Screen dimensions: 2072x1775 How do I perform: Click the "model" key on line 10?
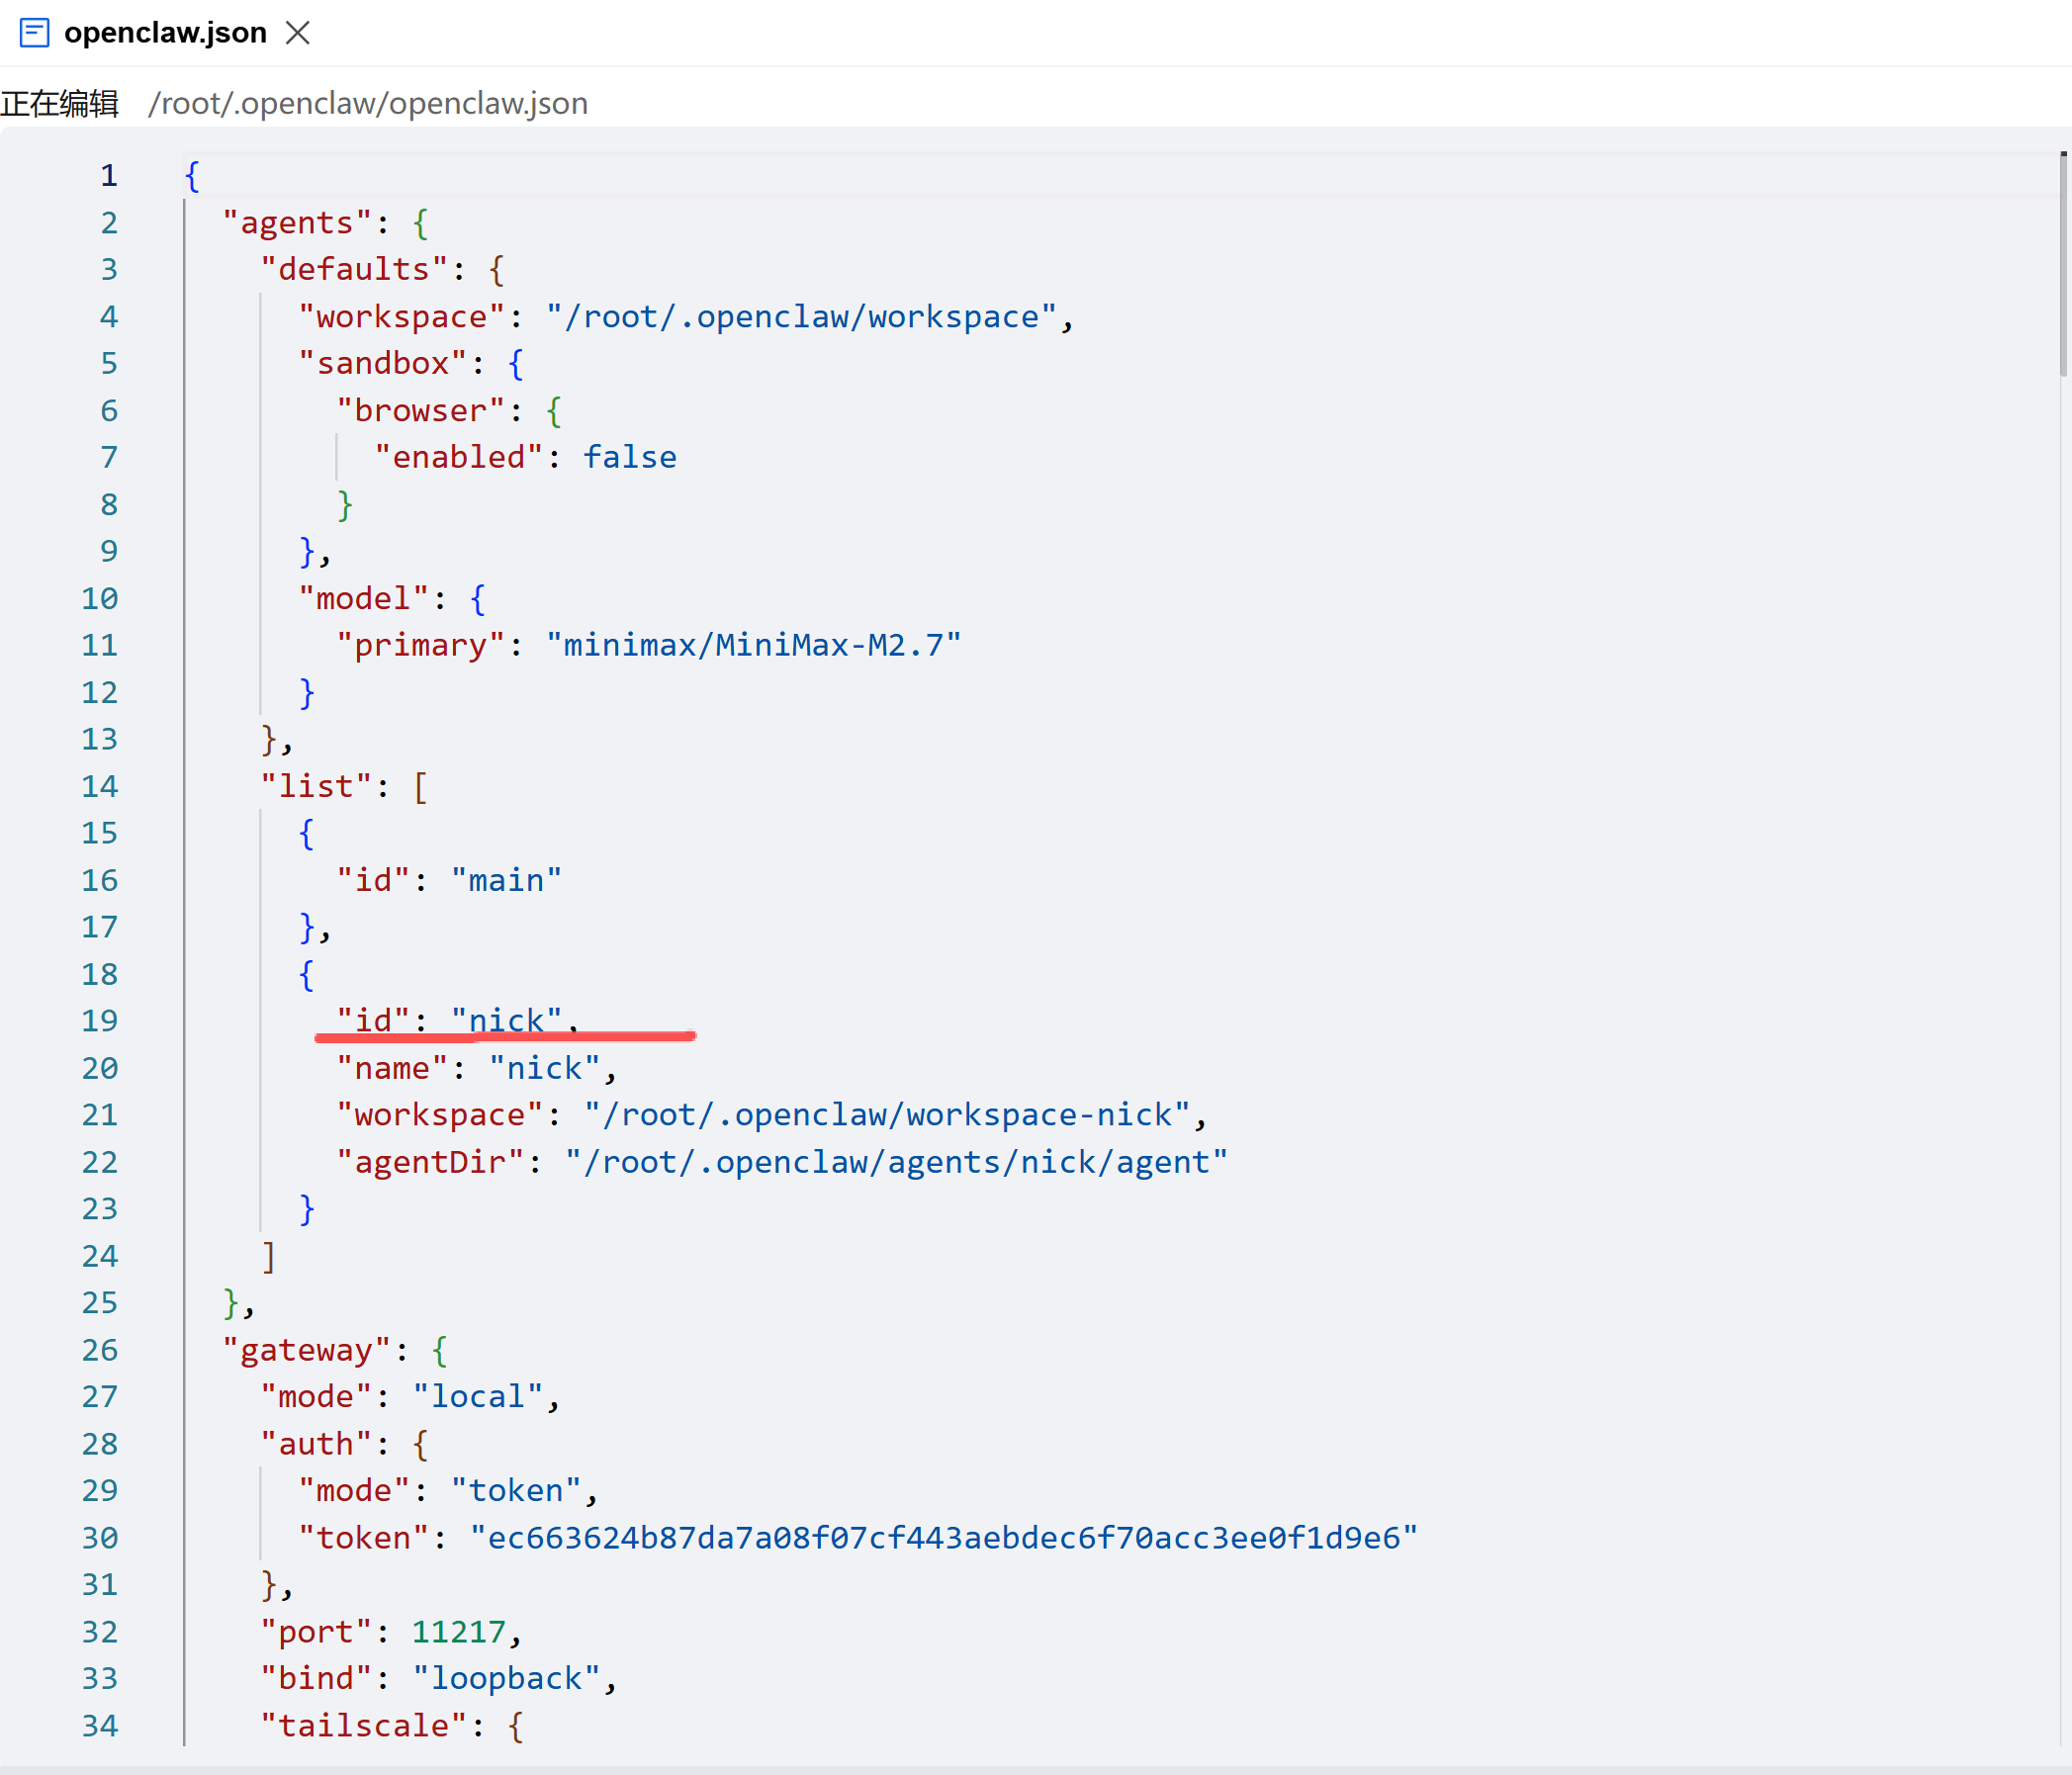[x=363, y=599]
